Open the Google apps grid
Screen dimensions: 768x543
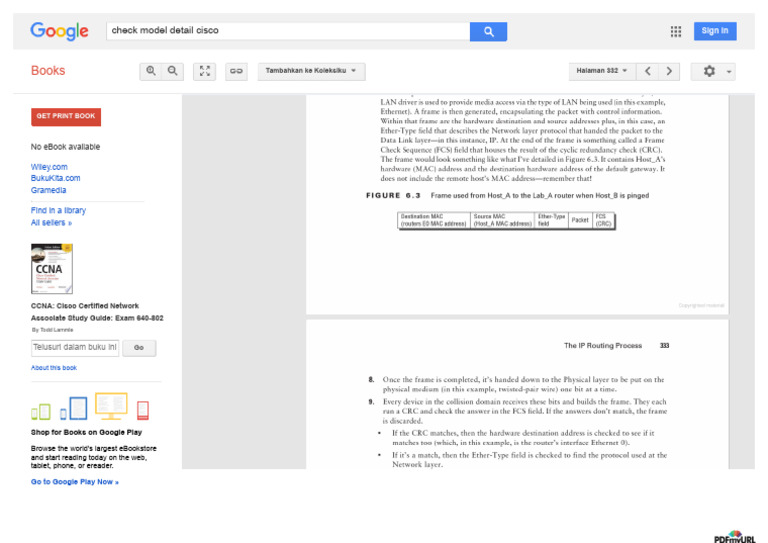(675, 31)
